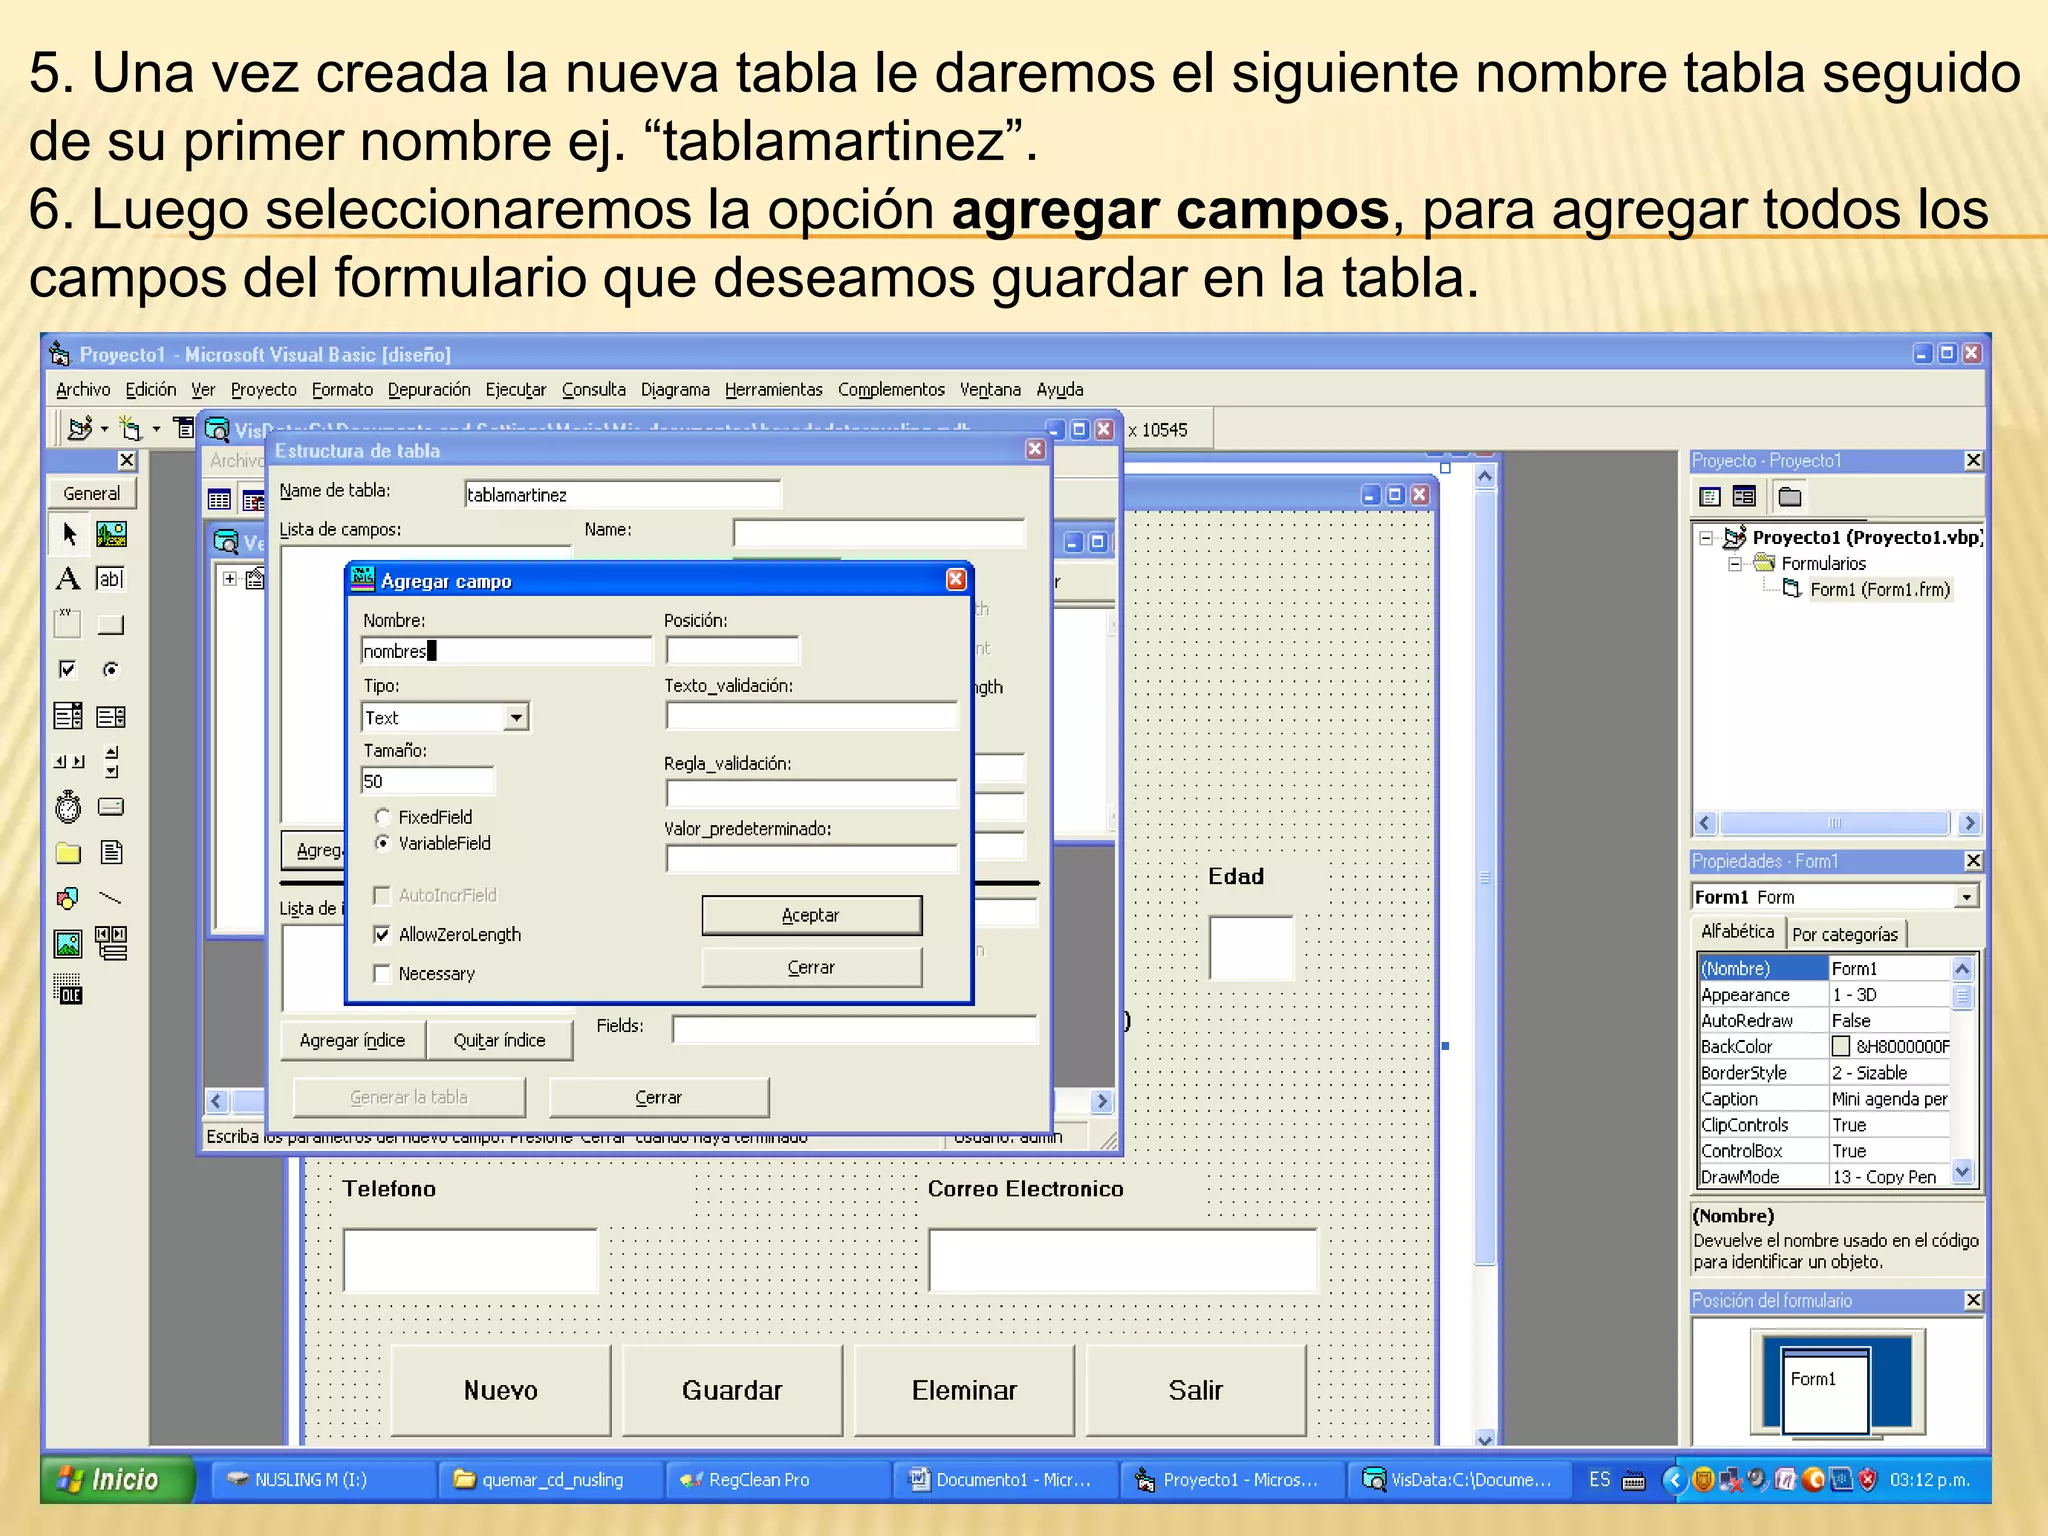Open the Archivo menu
Image resolution: width=2048 pixels, height=1536 pixels.
click(x=83, y=389)
